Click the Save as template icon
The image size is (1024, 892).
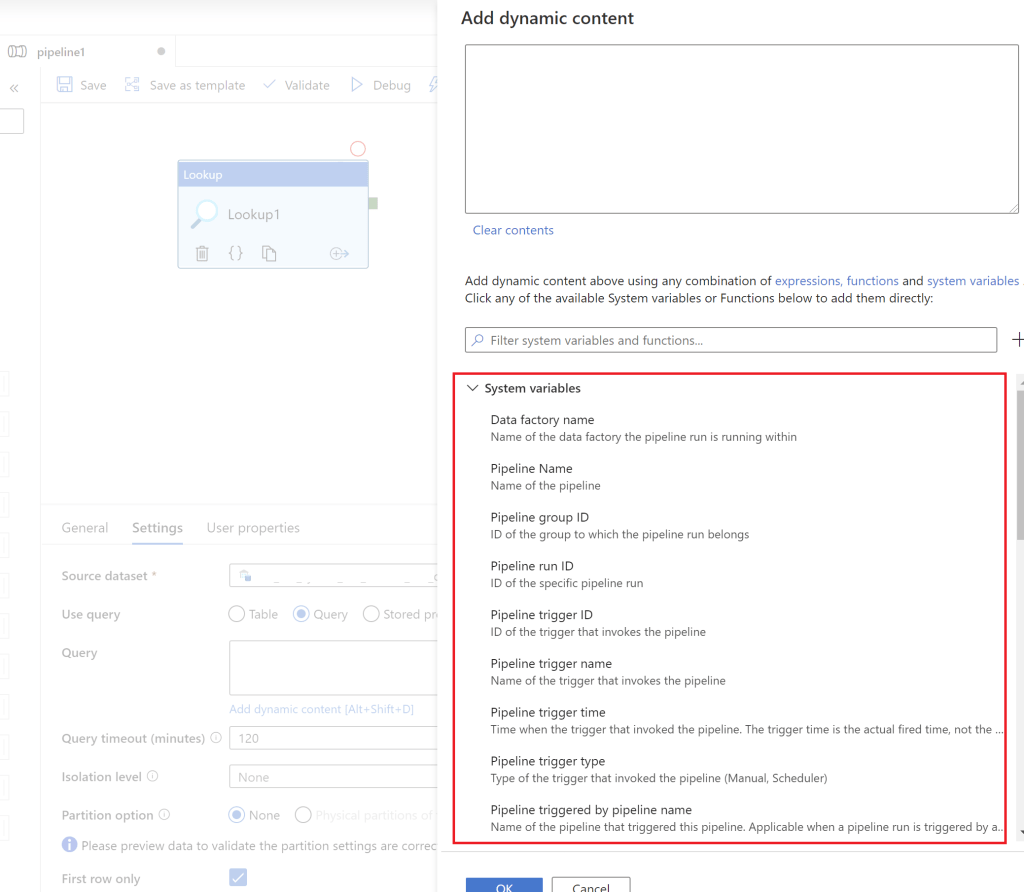[x=132, y=85]
